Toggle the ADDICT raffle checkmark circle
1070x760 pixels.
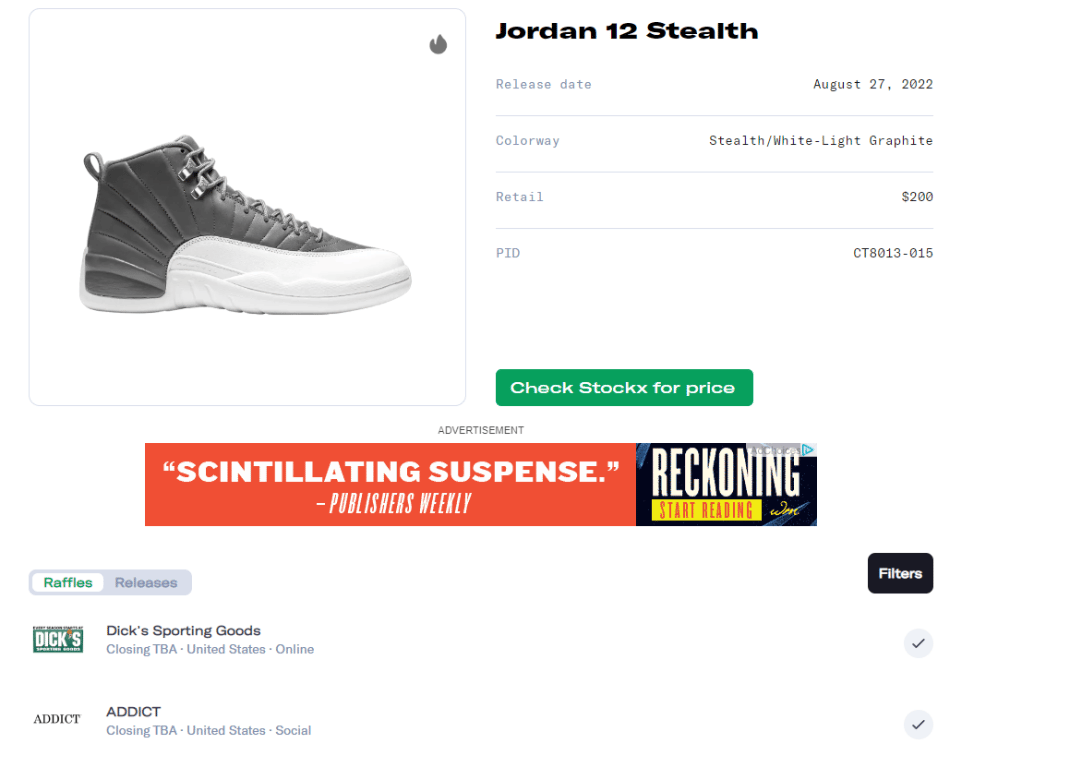coord(918,724)
